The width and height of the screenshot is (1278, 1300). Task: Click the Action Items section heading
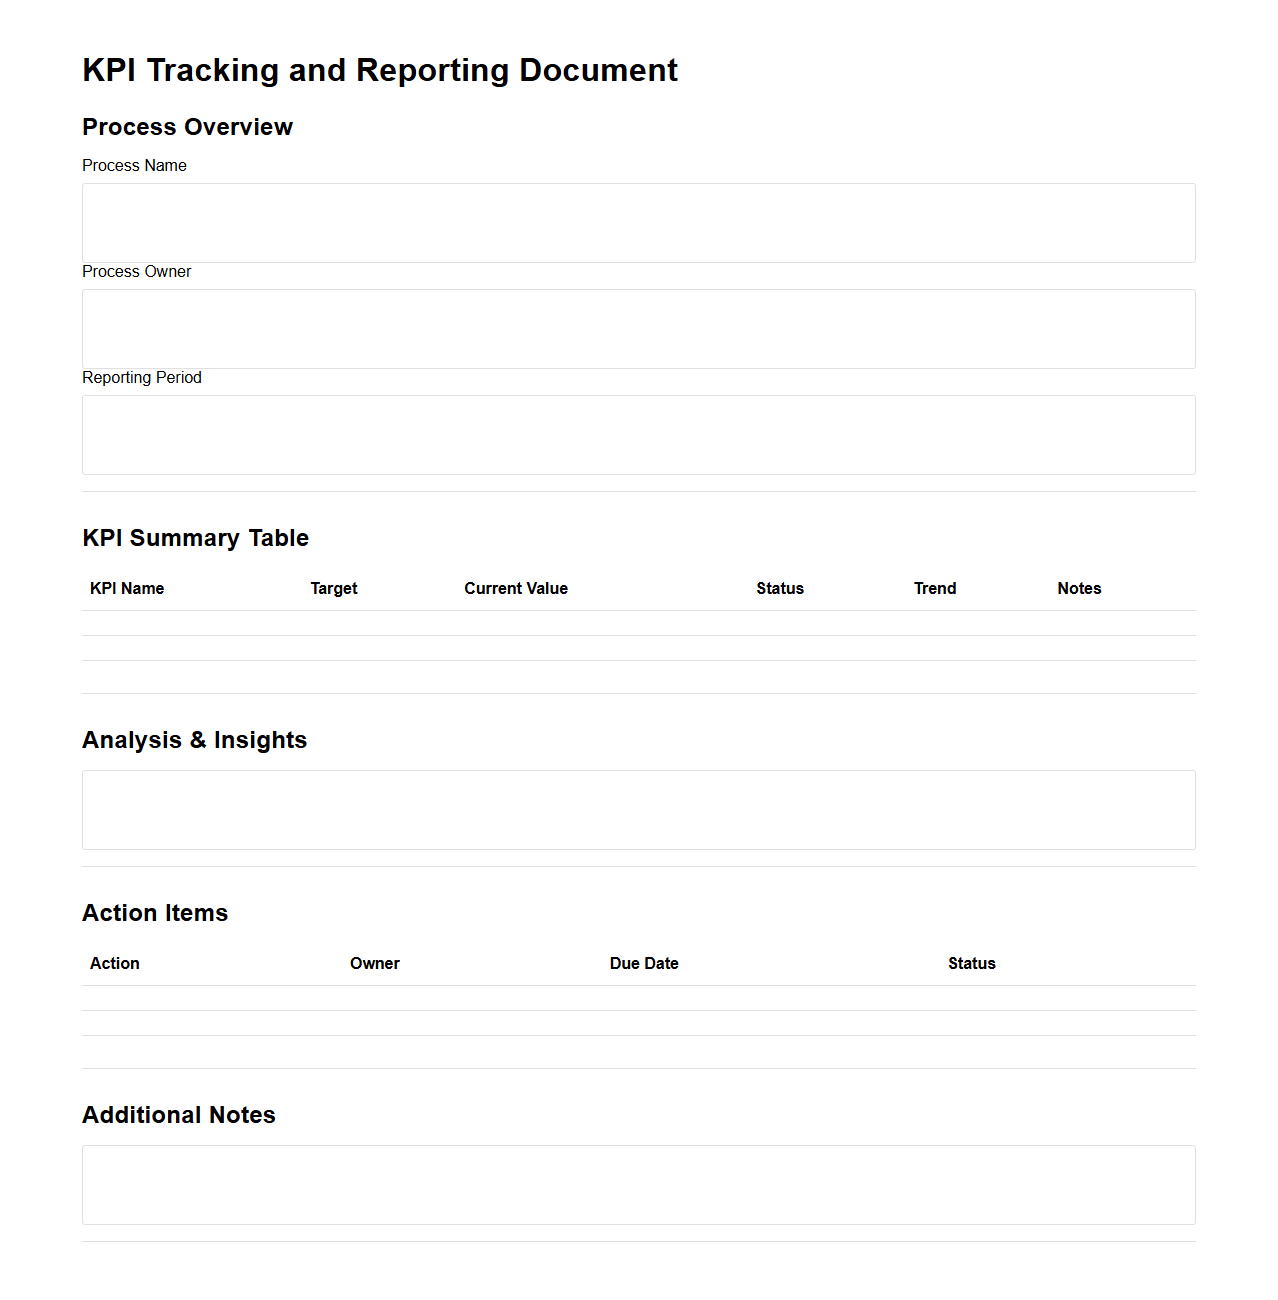pos(155,912)
